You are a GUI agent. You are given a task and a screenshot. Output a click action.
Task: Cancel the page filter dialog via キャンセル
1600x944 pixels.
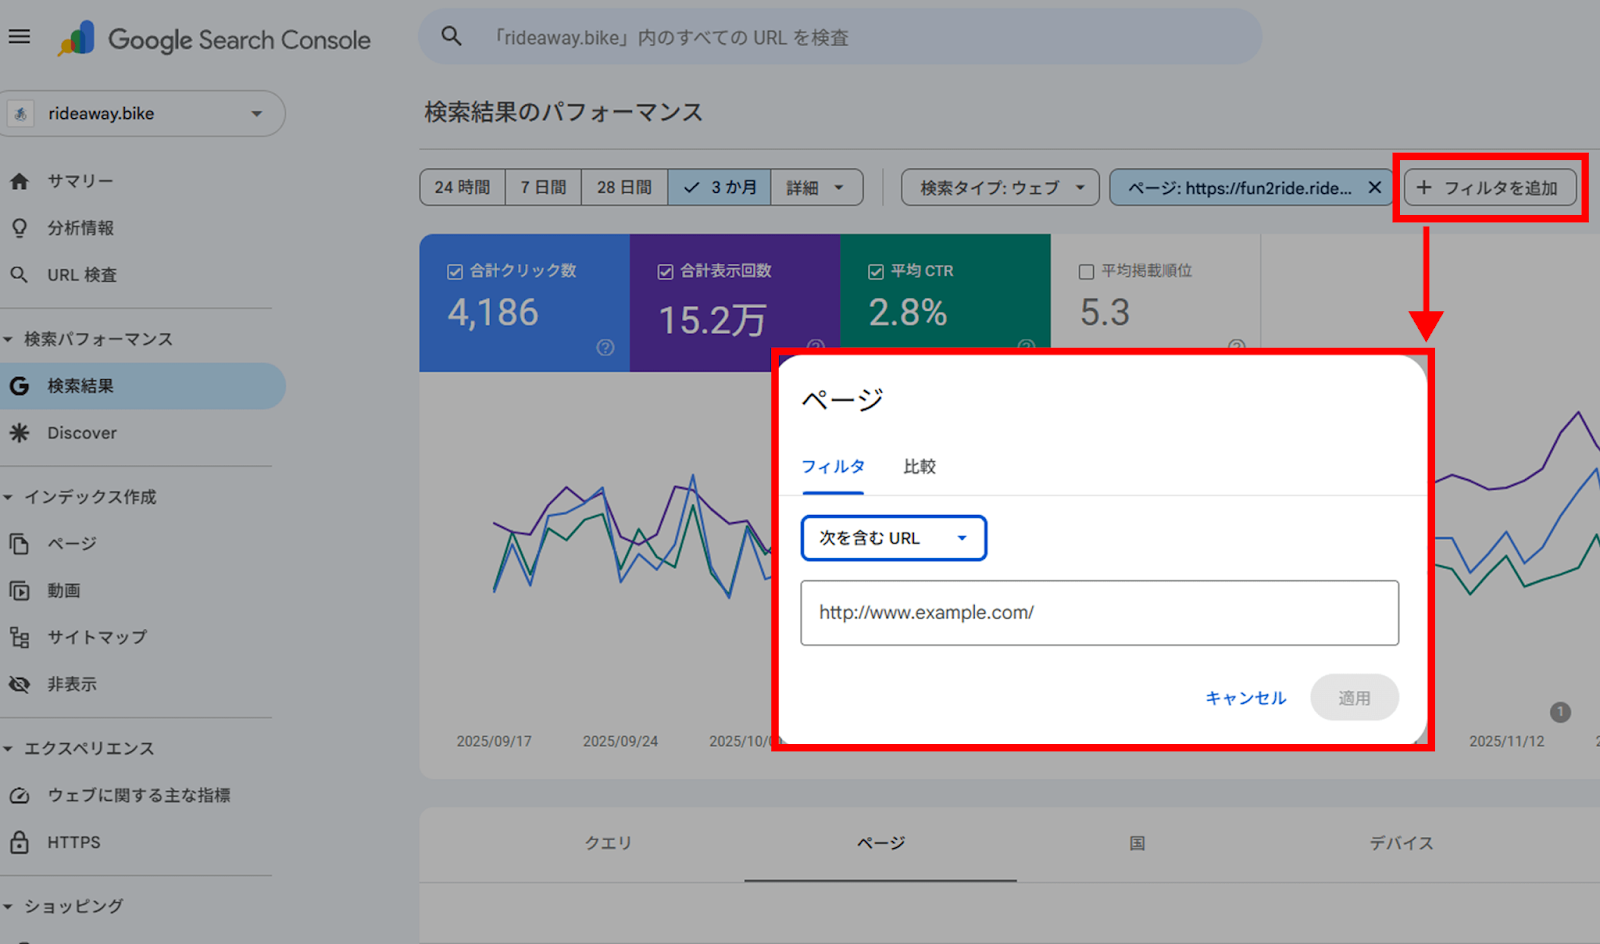pyautogui.click(x=1245, y=698)
